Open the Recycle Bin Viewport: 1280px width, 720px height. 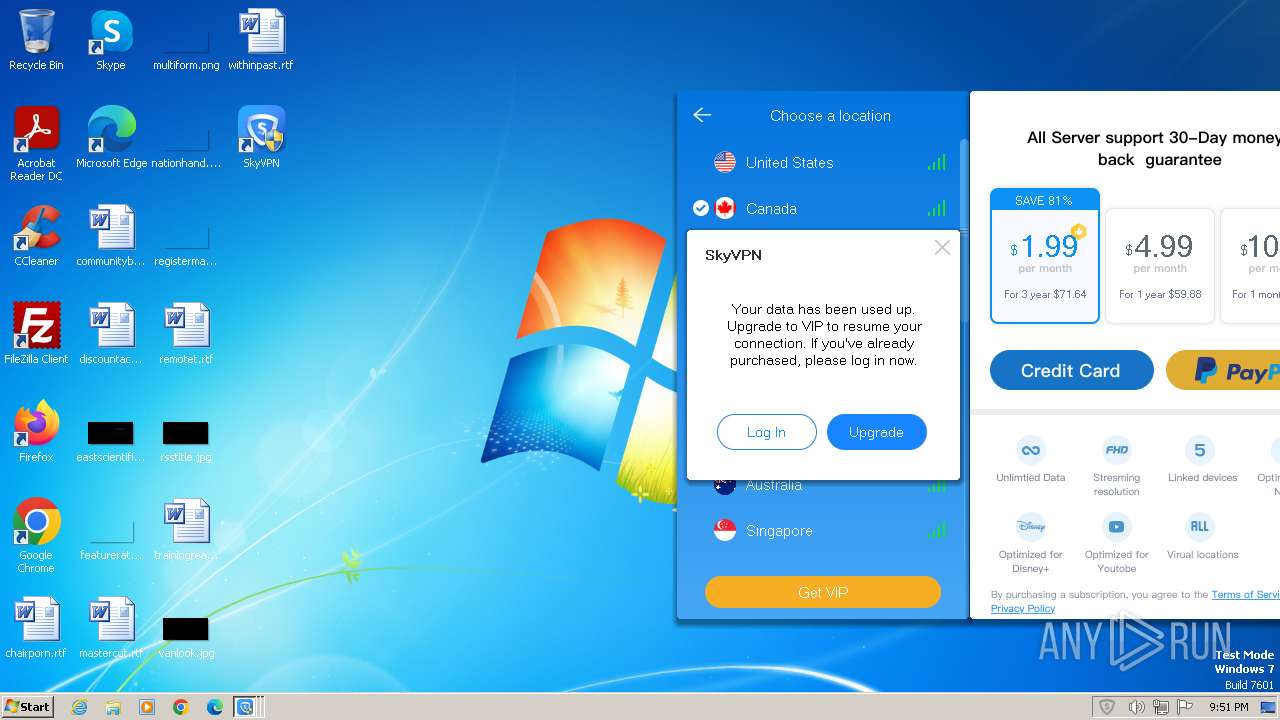tap(36, 40)
